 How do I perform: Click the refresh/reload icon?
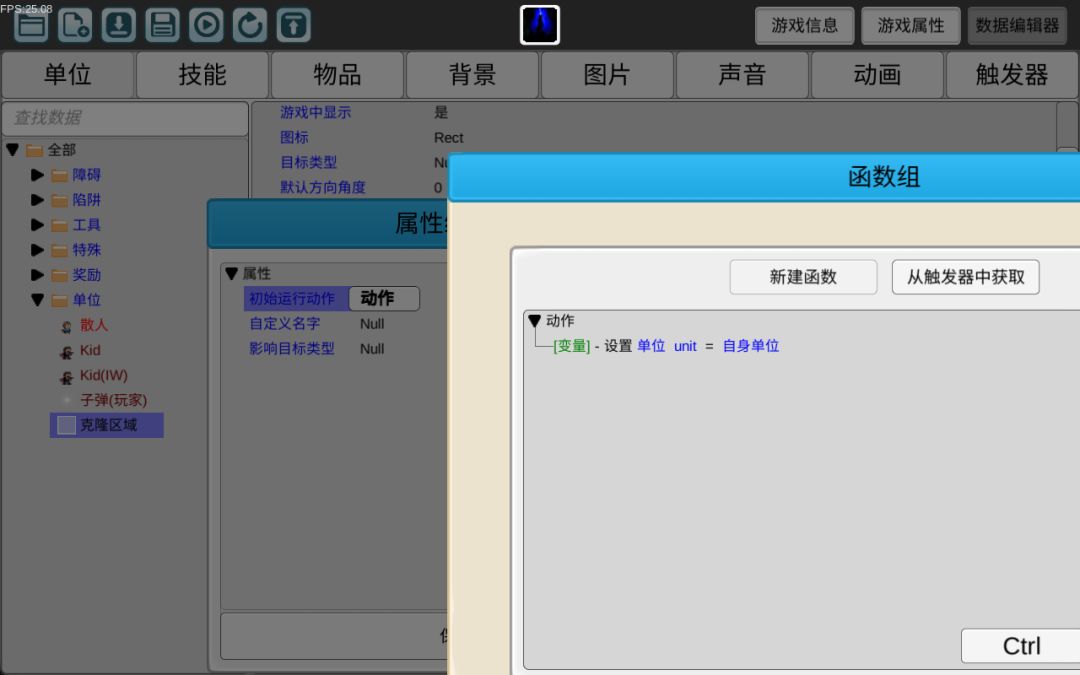[x=250, y=25]
